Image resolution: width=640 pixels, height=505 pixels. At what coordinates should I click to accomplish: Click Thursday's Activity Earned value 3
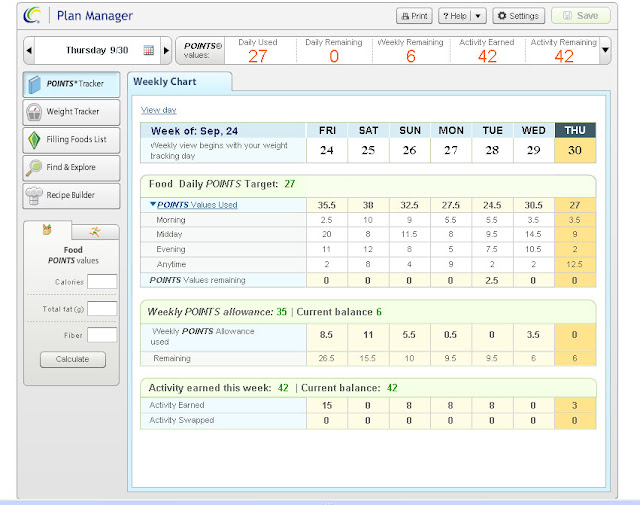tap(575, 405)
